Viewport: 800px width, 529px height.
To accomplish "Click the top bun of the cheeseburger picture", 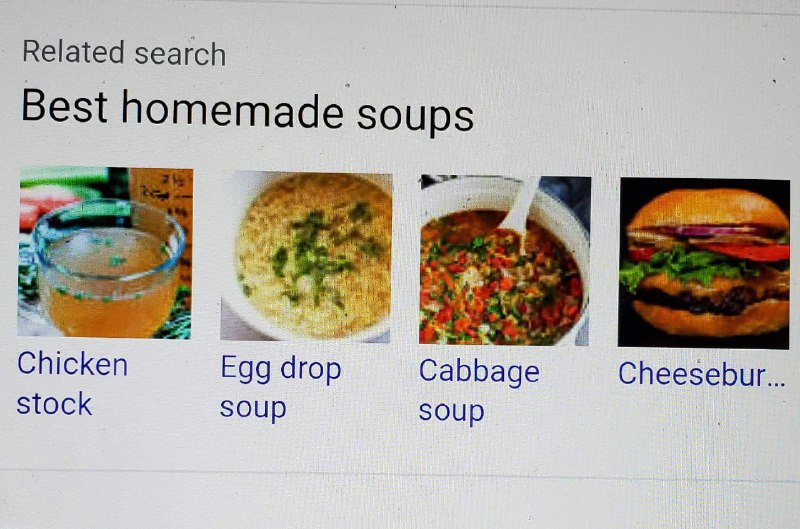I will pos(708,208).
